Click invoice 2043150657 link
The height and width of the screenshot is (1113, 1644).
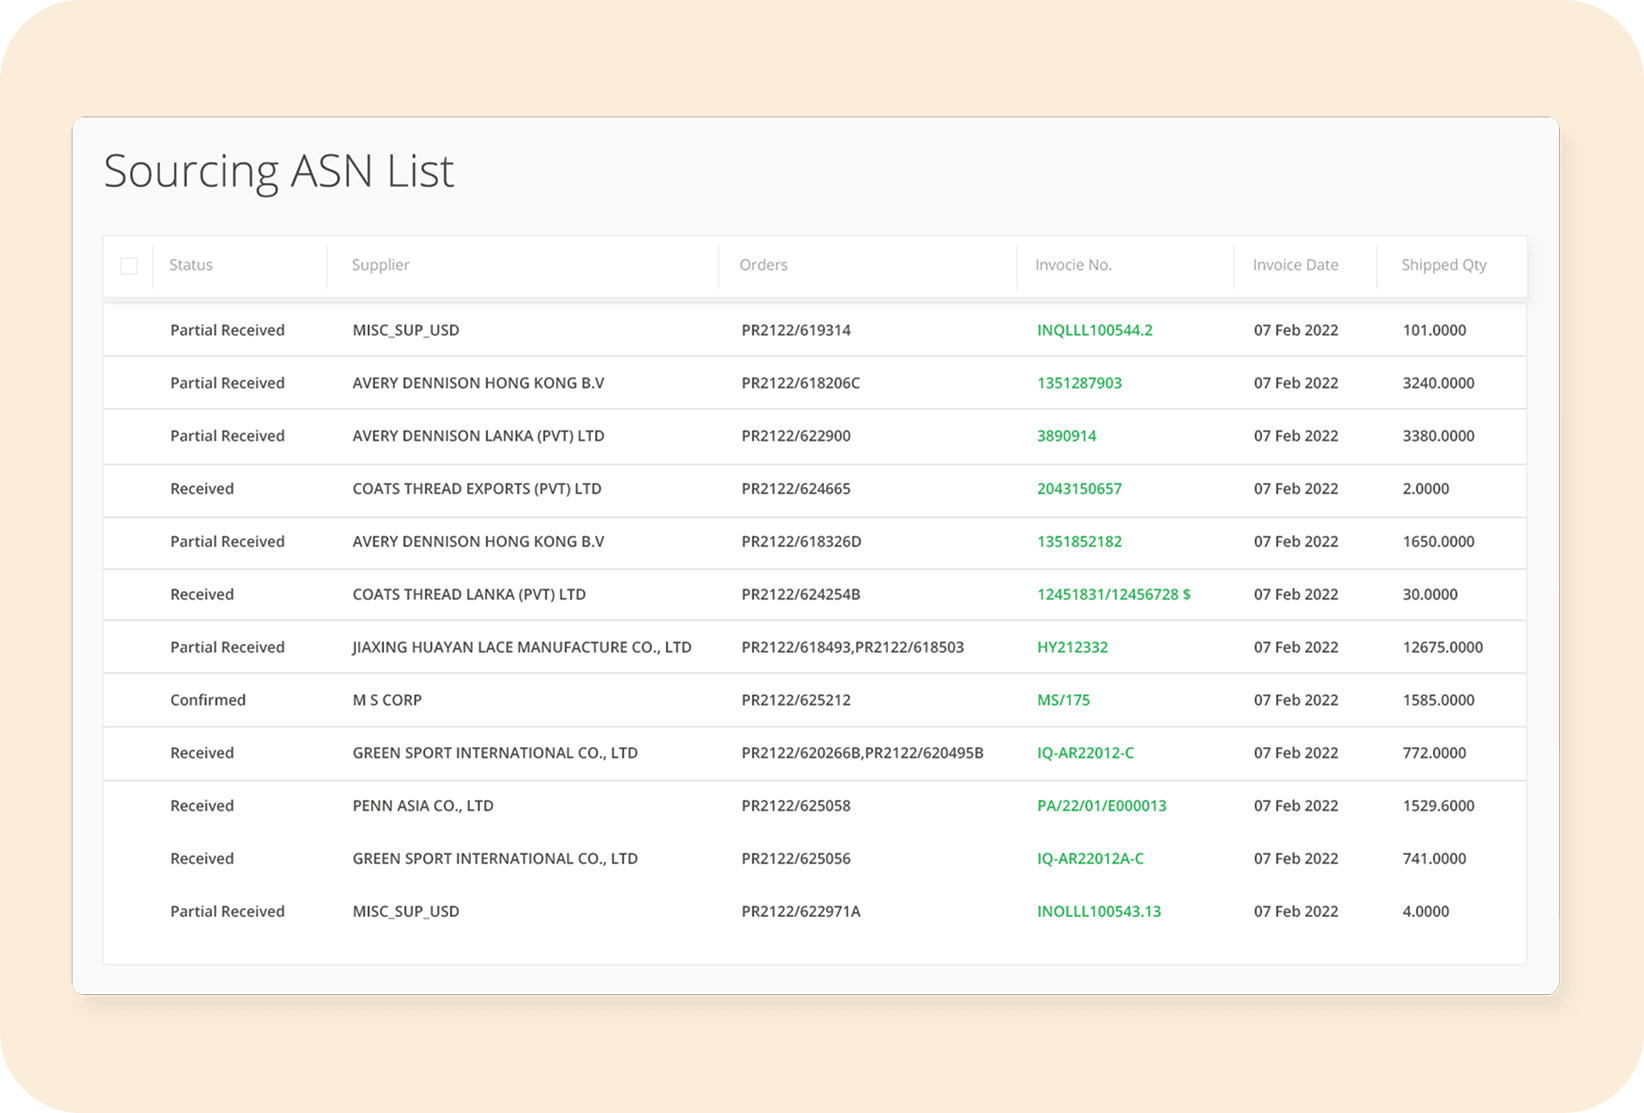coord(1079,489)
